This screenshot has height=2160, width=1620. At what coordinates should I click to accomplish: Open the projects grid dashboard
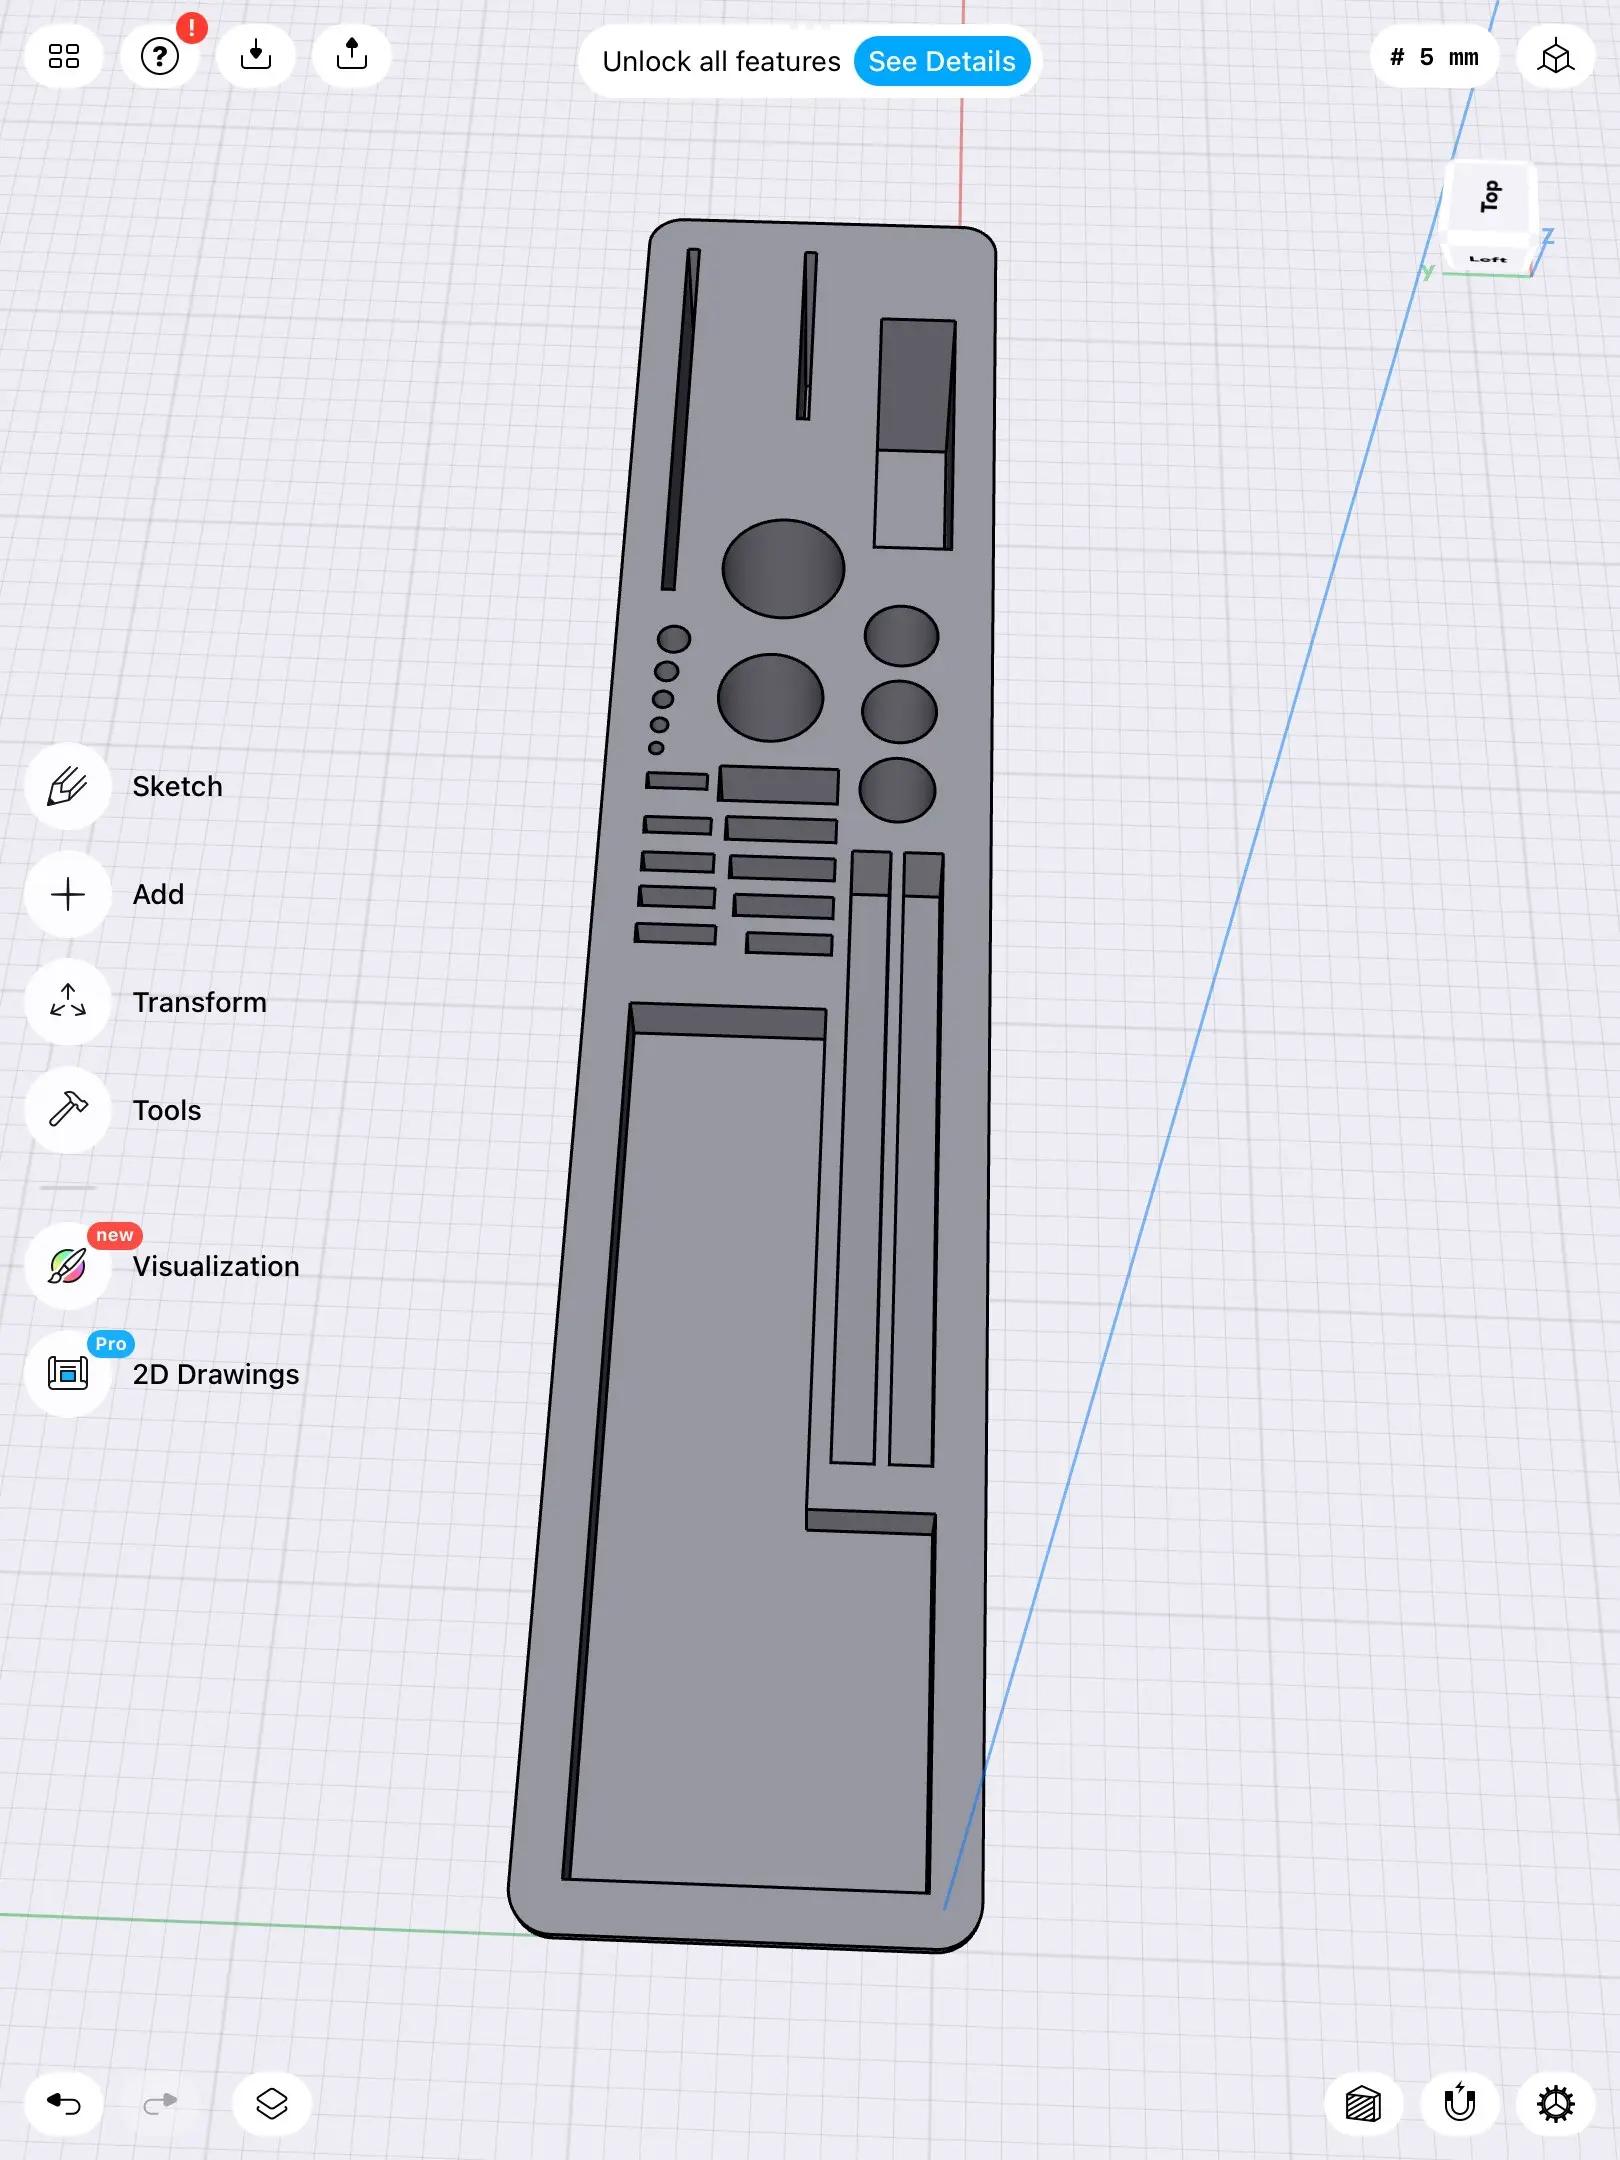click(64, 56)
